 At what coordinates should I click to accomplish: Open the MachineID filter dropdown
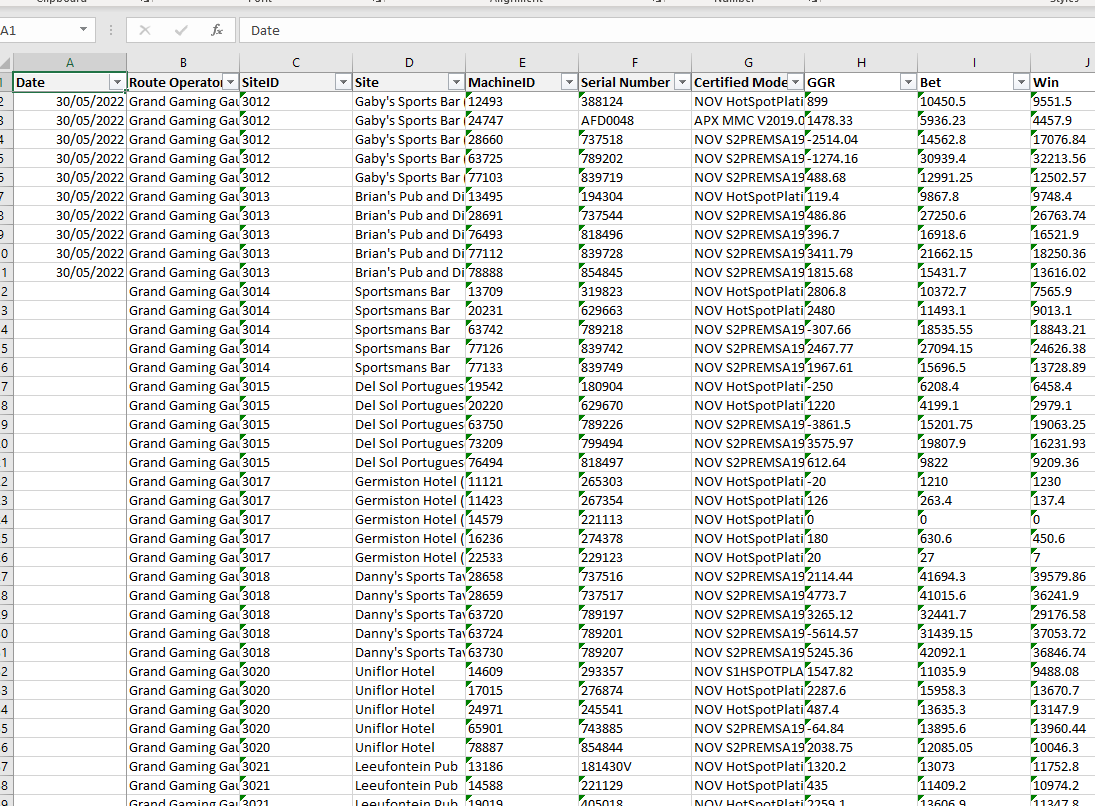click(570, 82)
